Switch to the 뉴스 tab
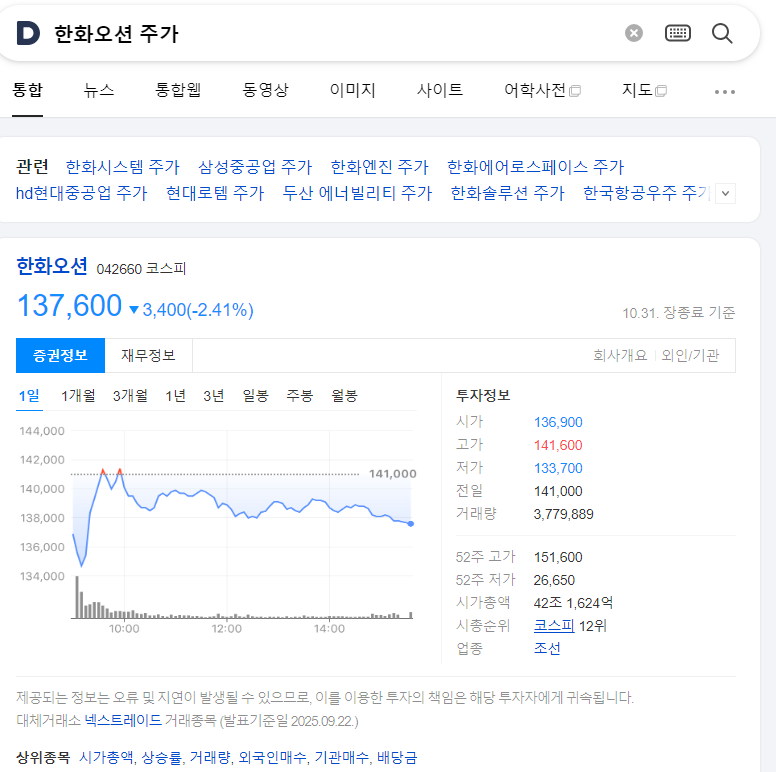 (99, 90)
